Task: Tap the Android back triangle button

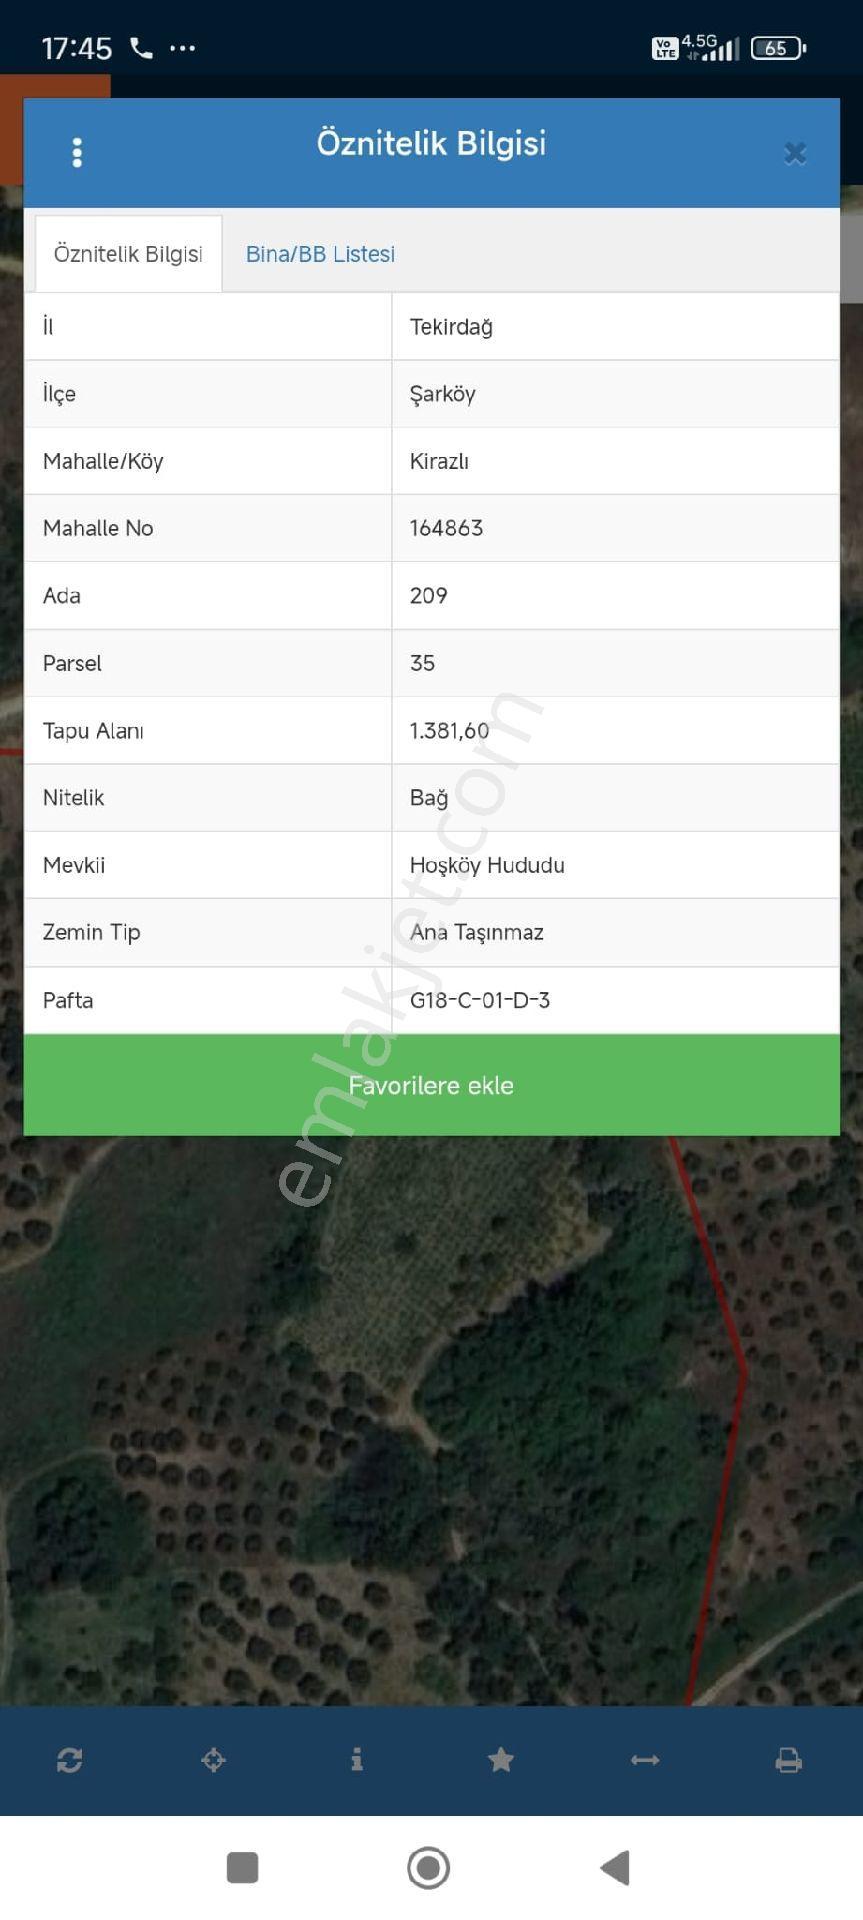Action: 615,1867
